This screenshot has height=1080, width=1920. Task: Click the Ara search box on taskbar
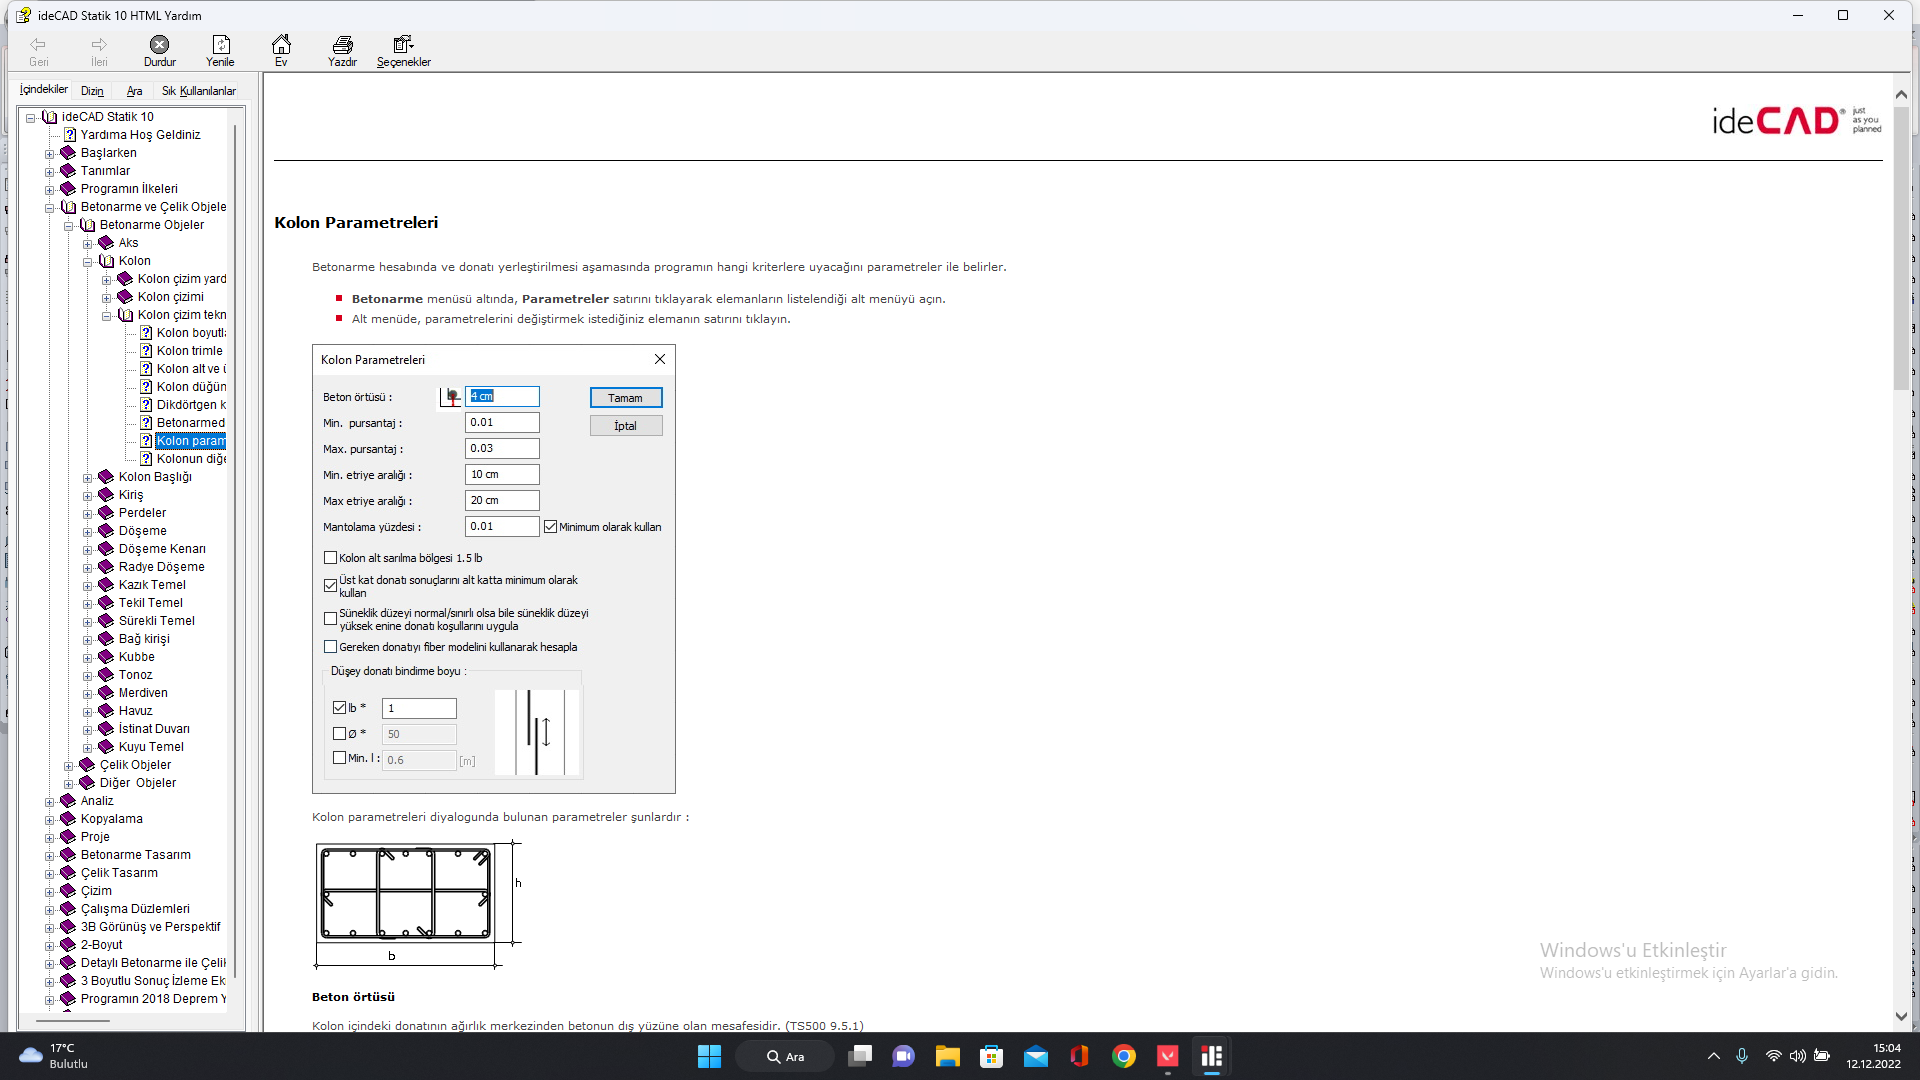[x=785, y=1056]
